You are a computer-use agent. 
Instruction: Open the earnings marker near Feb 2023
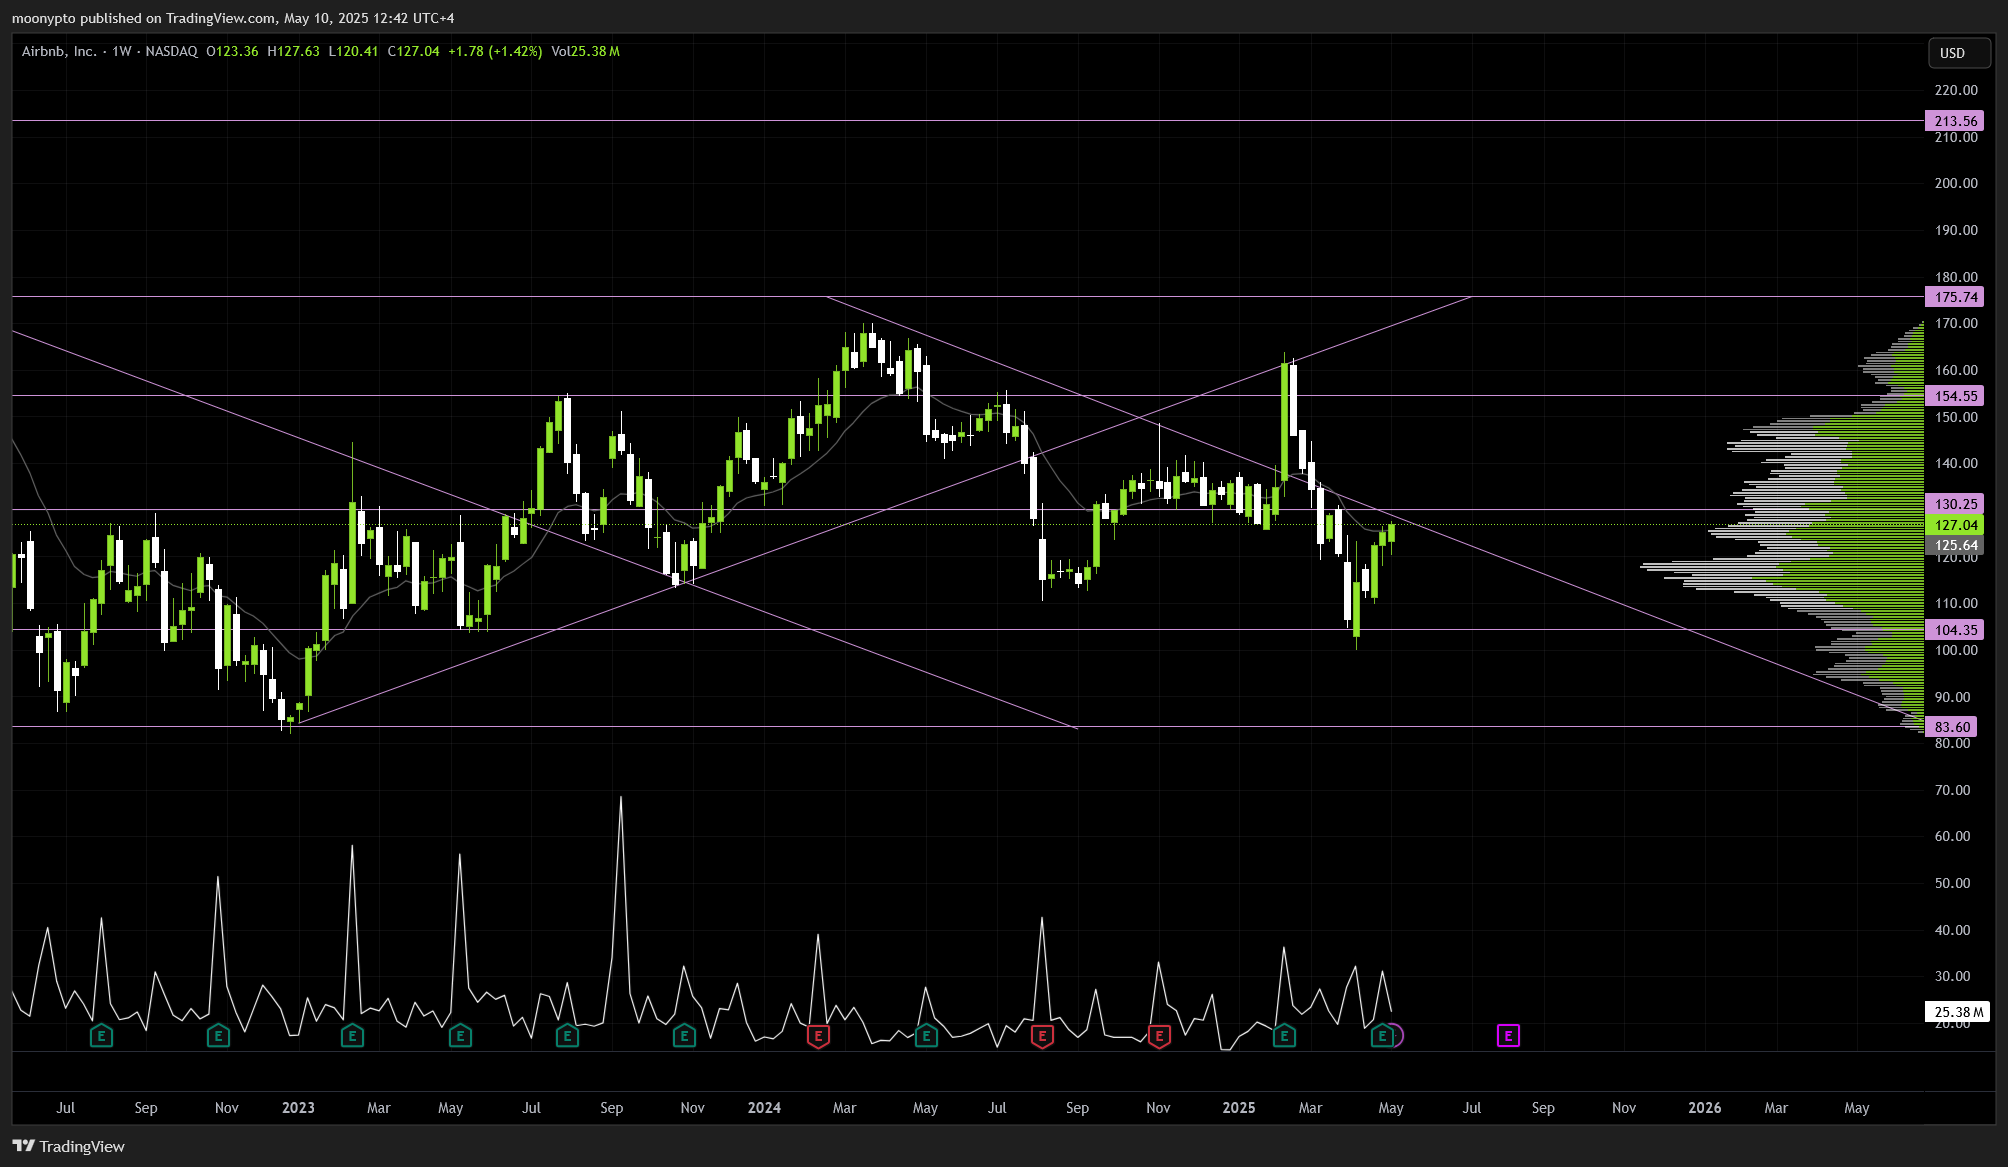352,1036
